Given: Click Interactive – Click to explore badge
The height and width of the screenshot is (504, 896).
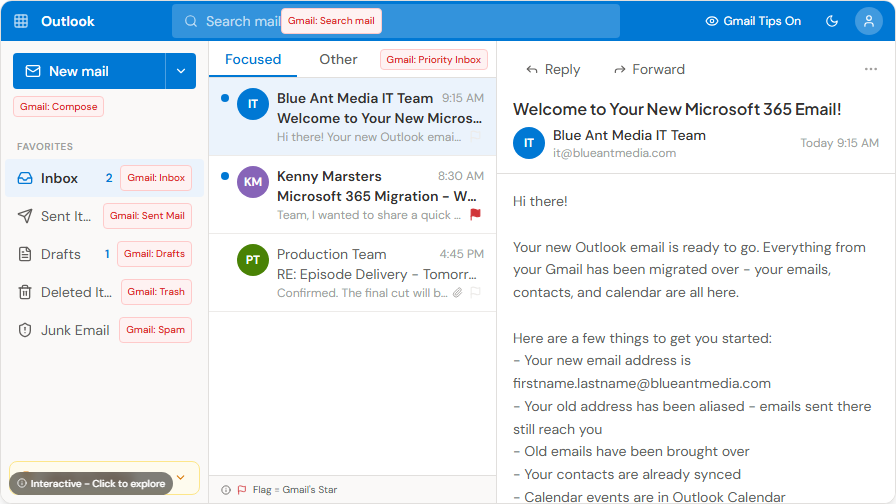Looking at the screenshot, I should click(91, 483).
